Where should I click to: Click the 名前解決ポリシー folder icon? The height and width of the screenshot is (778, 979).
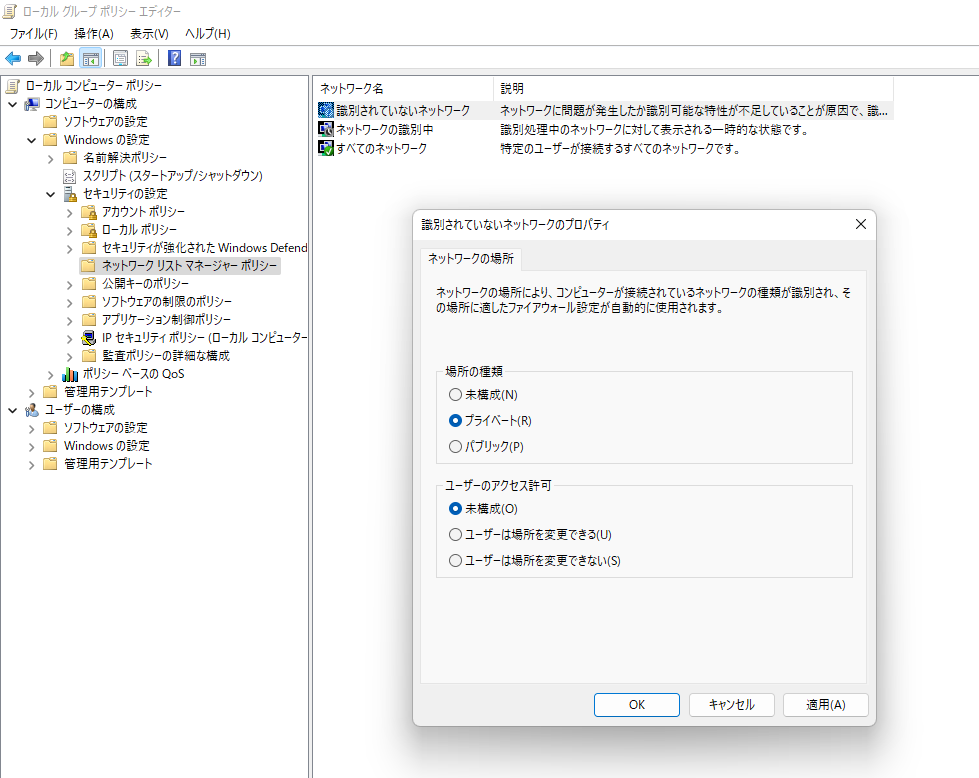tap(70, 157)
